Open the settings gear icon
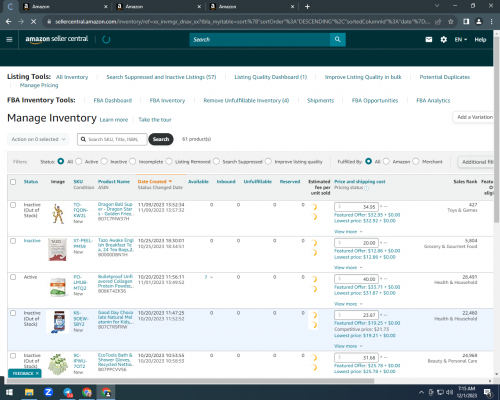Screen dimensions: 500x400 443,39
